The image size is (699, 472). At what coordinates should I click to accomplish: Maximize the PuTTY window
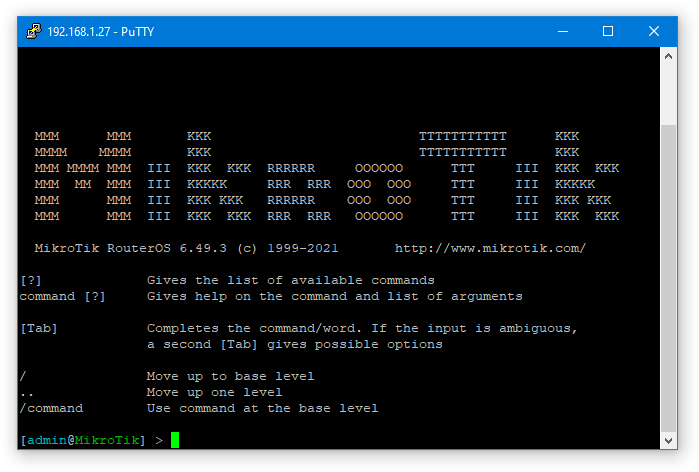pos(608,31)
